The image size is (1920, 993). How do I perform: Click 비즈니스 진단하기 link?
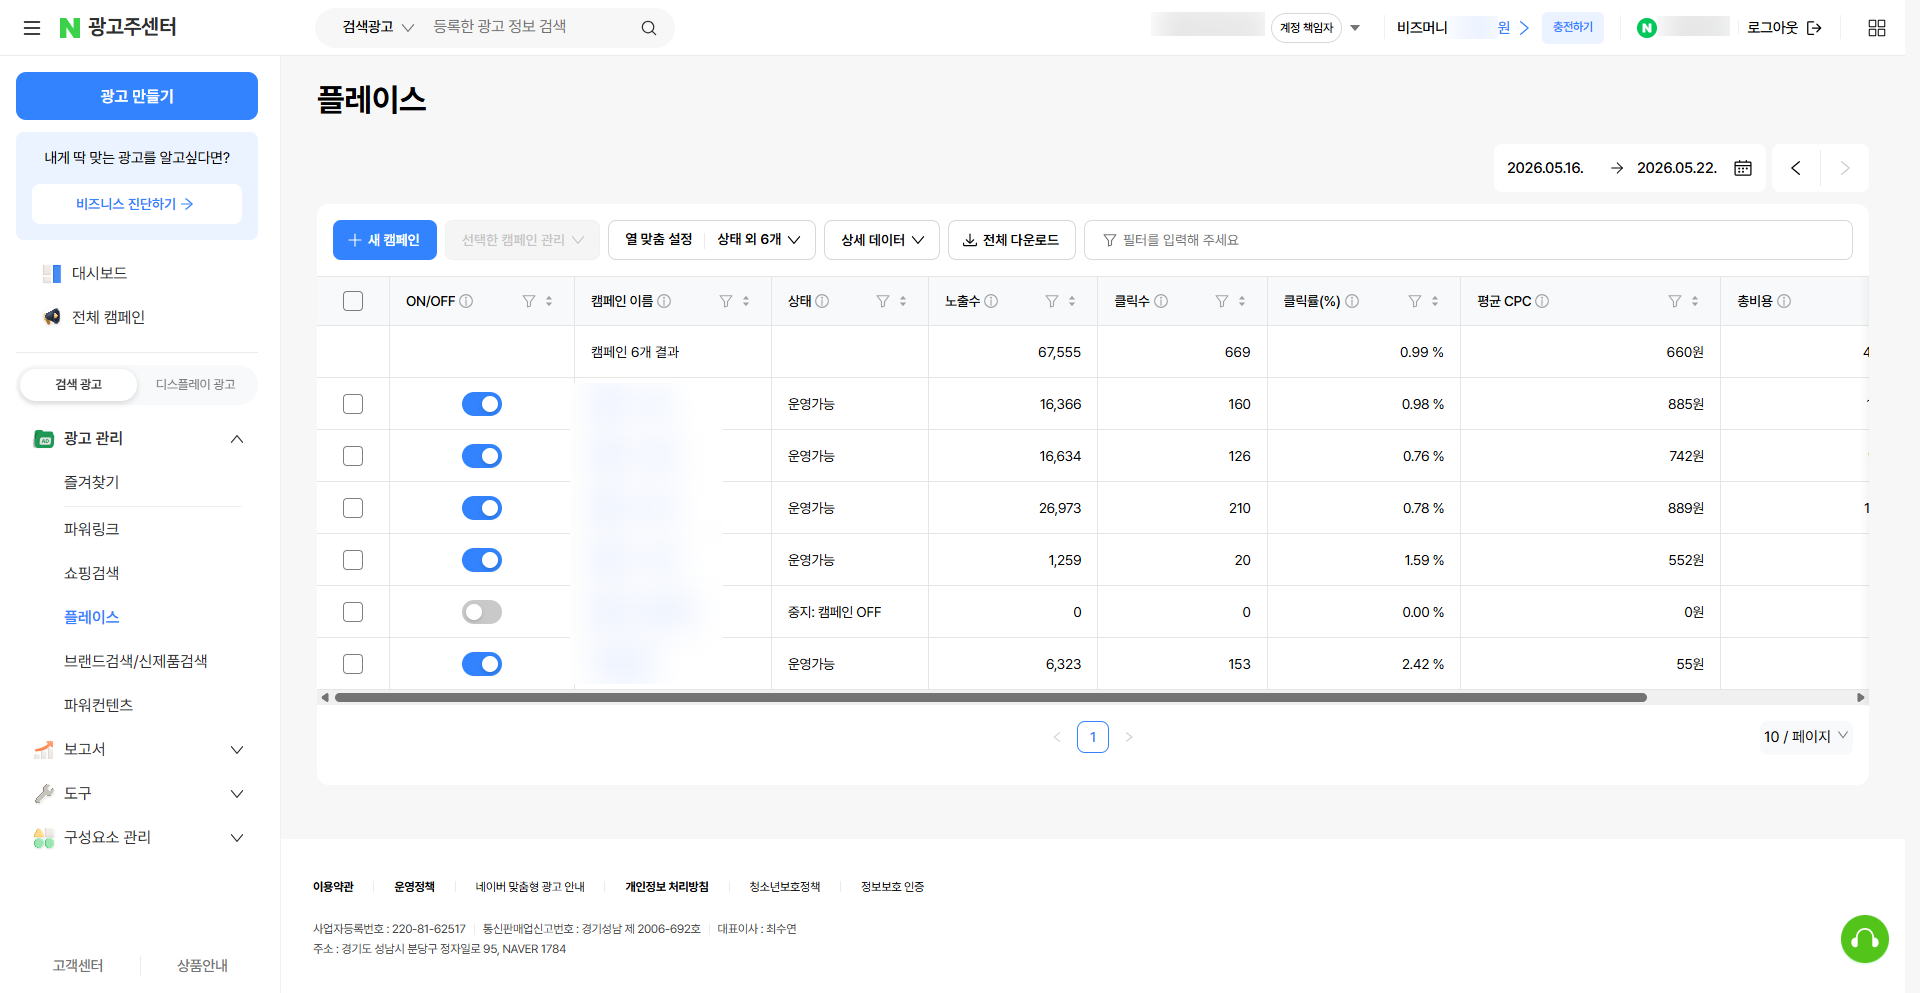click(137, 204)
